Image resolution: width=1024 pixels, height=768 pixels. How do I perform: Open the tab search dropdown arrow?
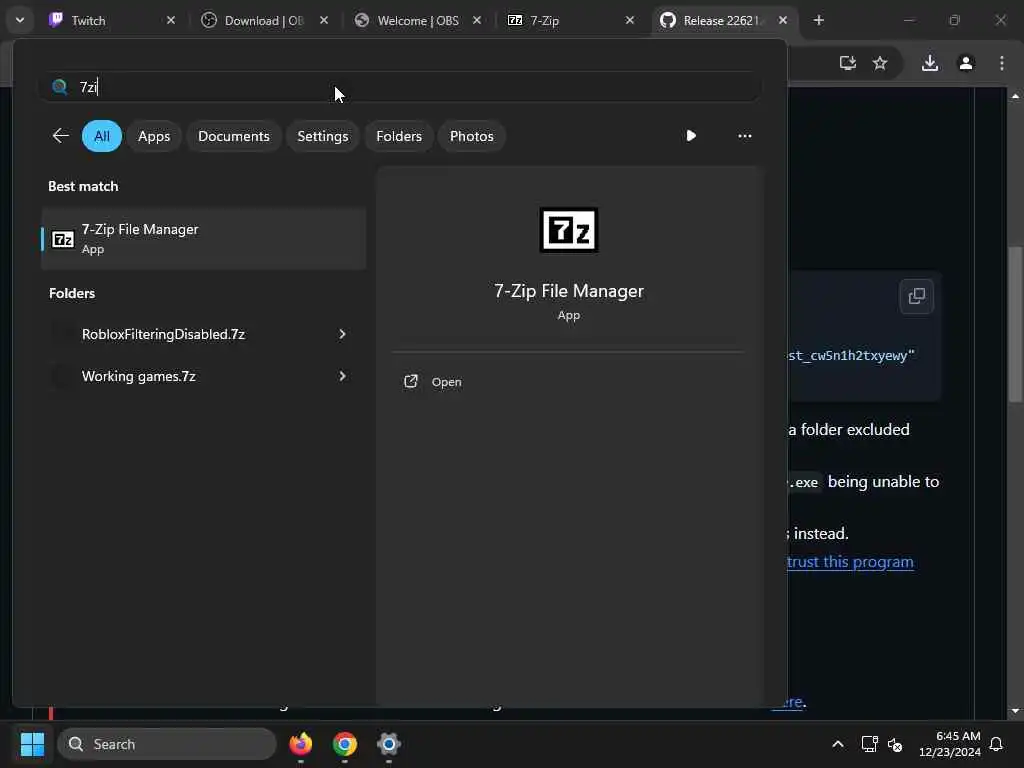coord(20,20)
